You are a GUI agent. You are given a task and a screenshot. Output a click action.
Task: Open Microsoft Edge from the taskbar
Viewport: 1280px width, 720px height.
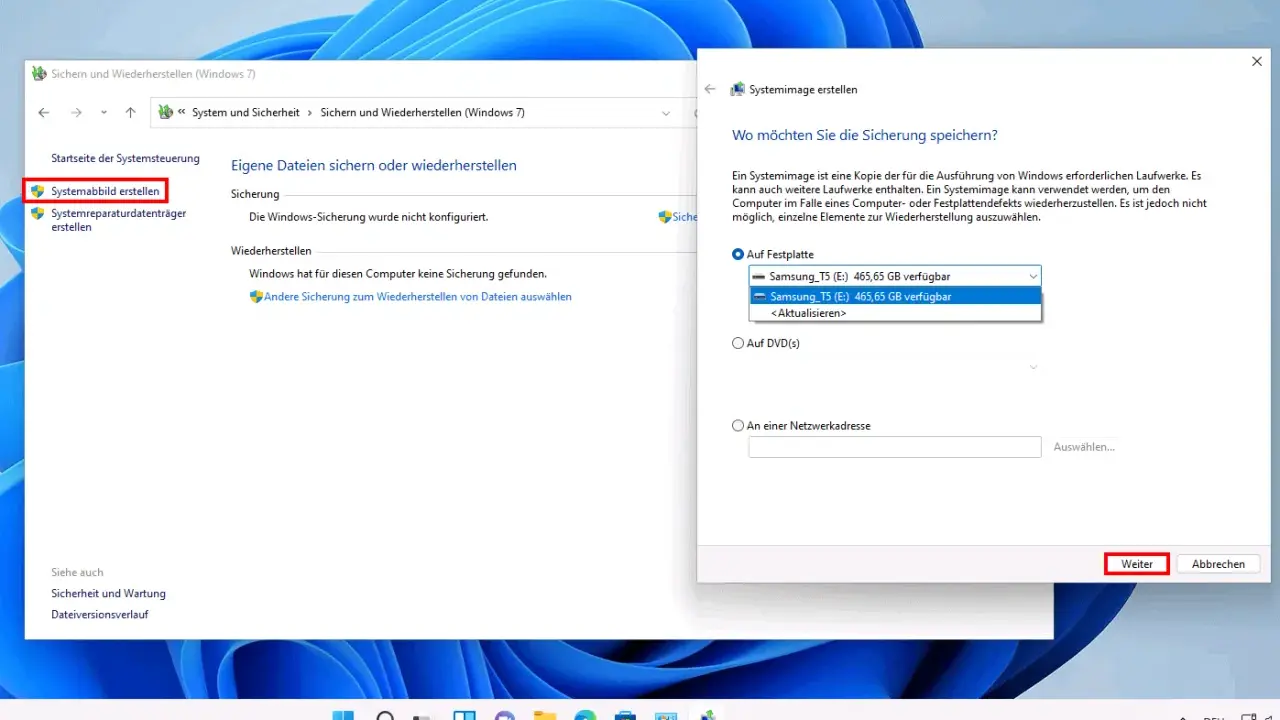pos(585,716)
